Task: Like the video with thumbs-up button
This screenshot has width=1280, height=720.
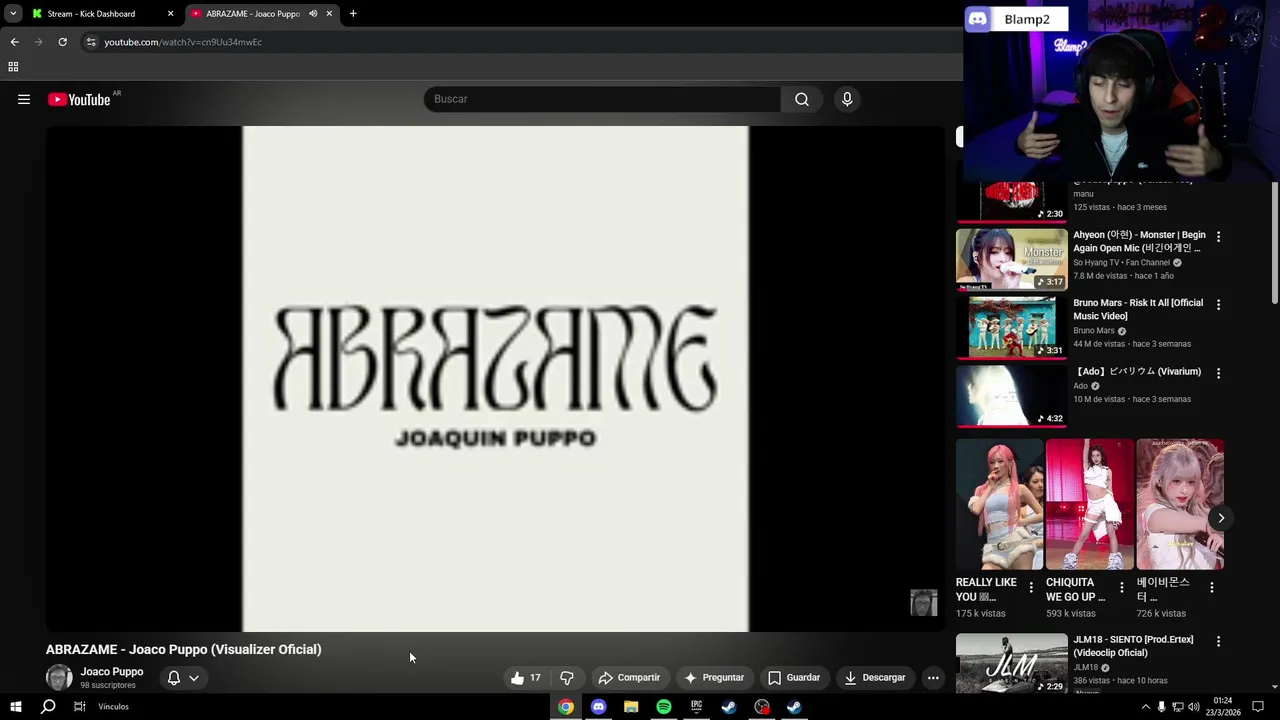Action: [526, 678]
